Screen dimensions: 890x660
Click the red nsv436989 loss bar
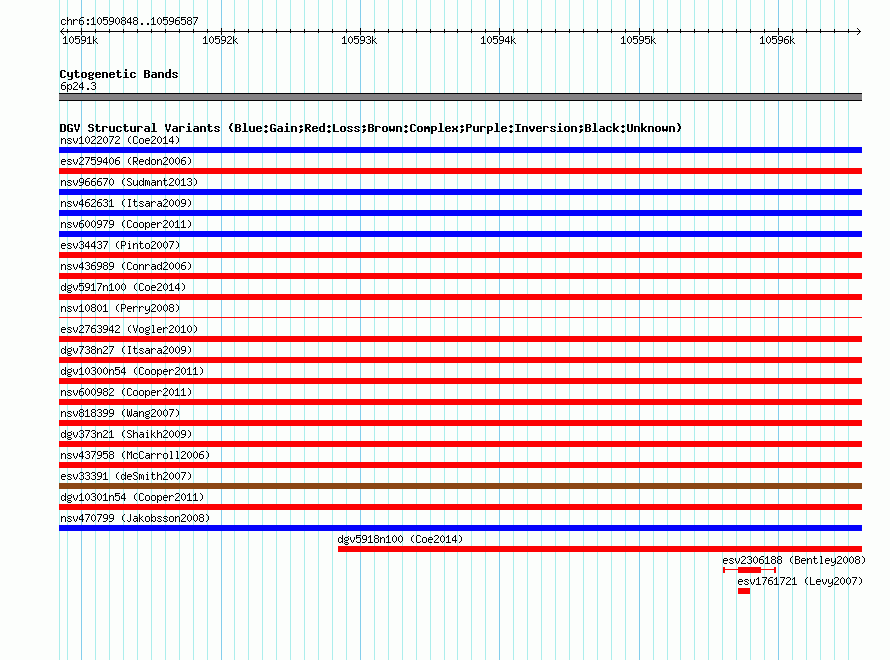(x=460, y=276)
